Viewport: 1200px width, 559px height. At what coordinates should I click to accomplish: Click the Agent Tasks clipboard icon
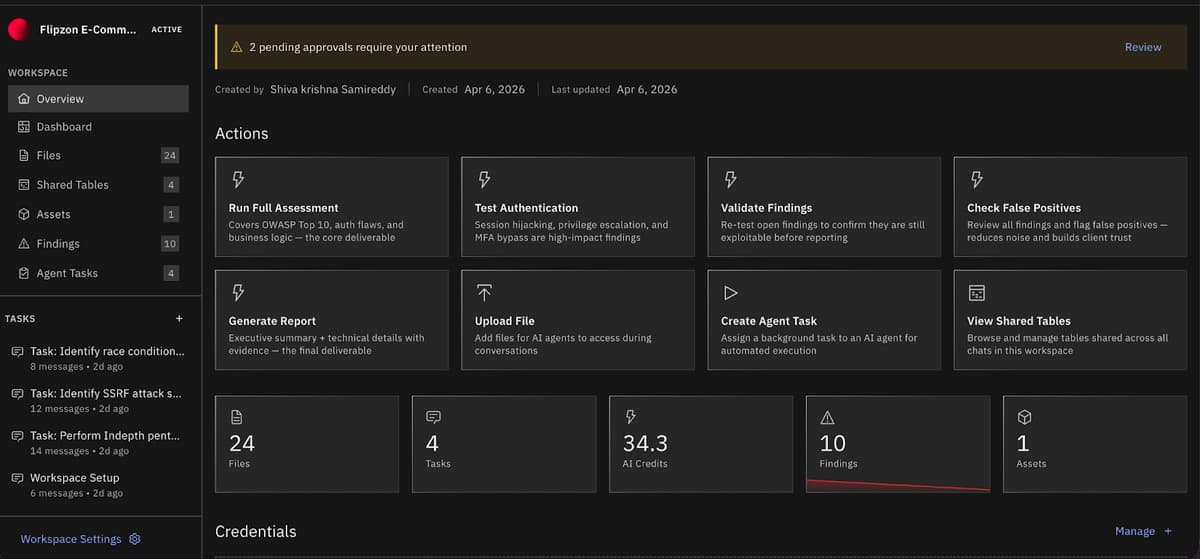(24, 273)
